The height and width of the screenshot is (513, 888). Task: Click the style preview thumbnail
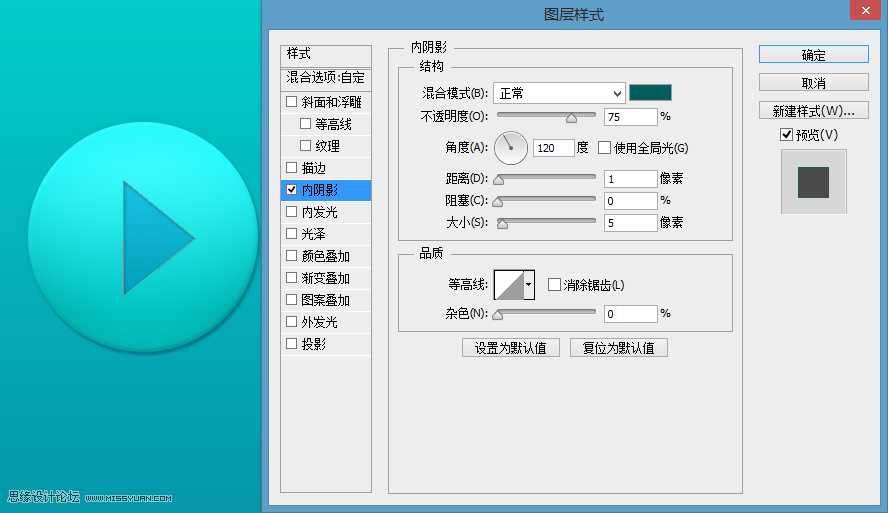[x=813, y=182]
